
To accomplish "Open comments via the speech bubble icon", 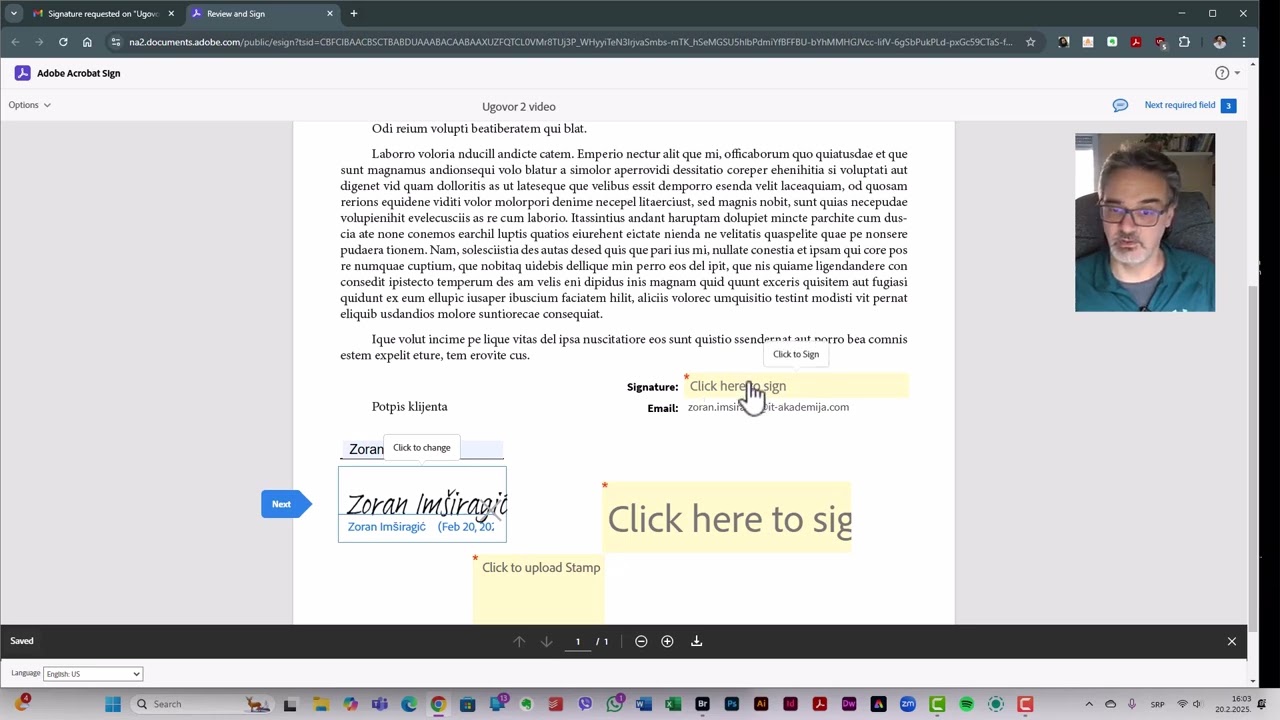I will click(x=1120, y=105).
